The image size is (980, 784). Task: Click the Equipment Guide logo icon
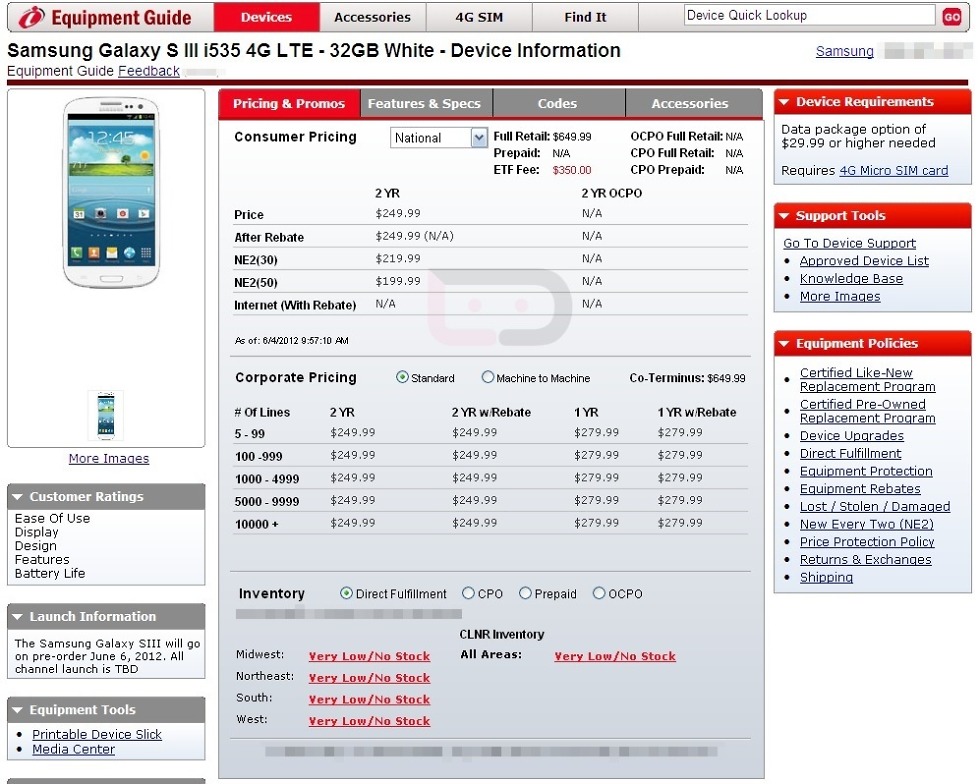tap(32, 17)
